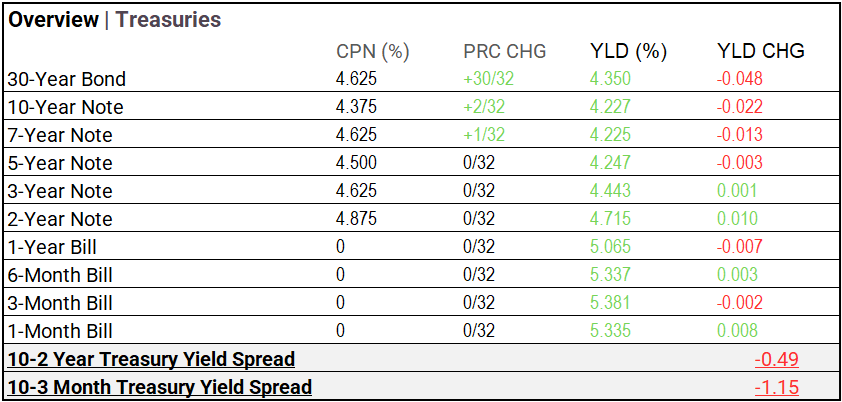Click the CPN (%) column header
This screenshot has height=402, width=842.
pos(373,52)
